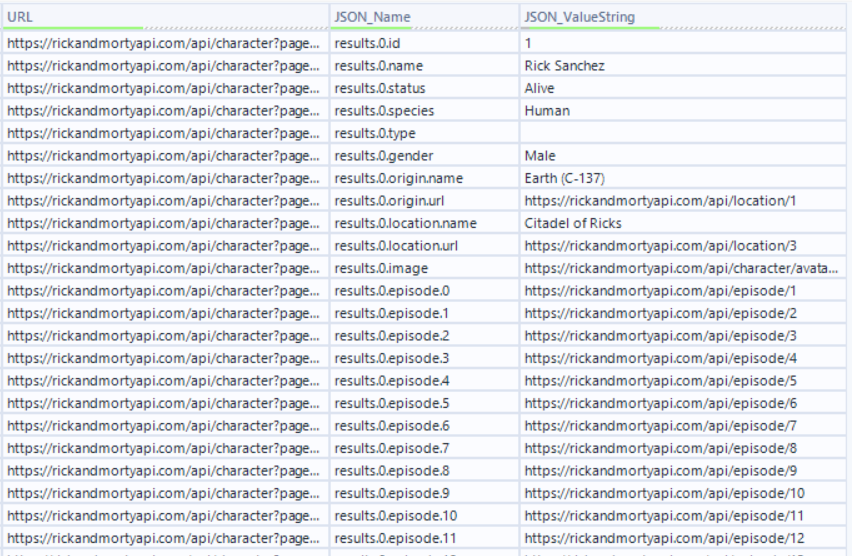Screen dimensions: 852x556
Task: Select the api/episode/7 value cell
Action: tap(683, 427)
